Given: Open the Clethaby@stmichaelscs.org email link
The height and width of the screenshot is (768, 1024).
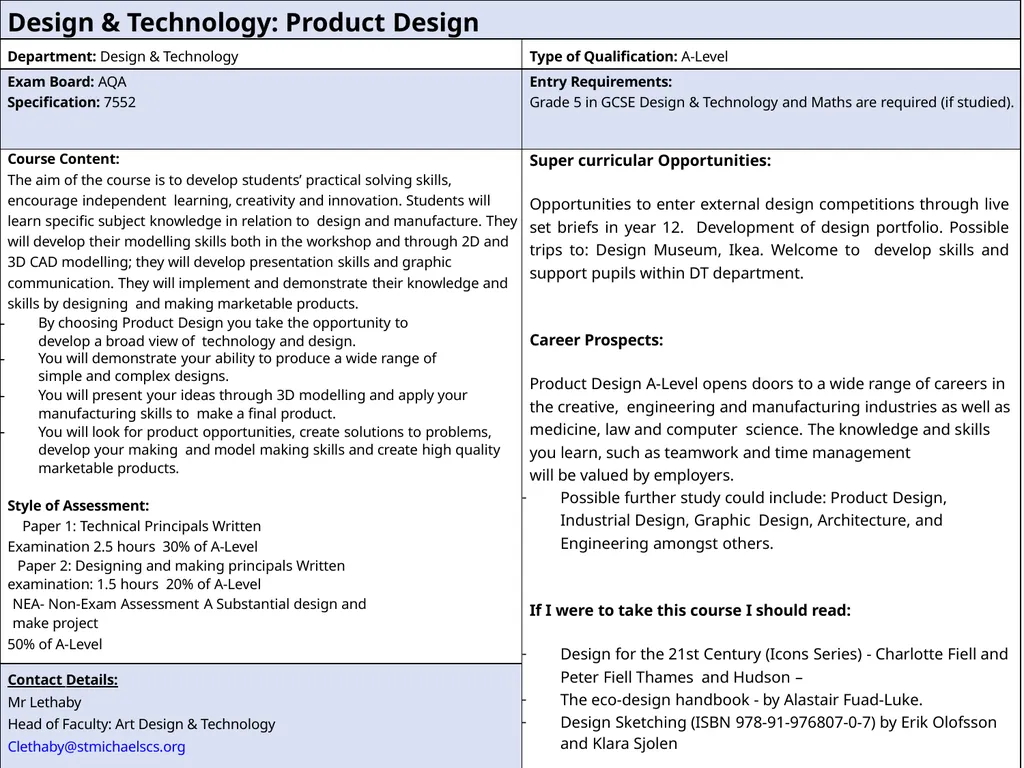Looking at the screenshot, I should click(97, 746).
